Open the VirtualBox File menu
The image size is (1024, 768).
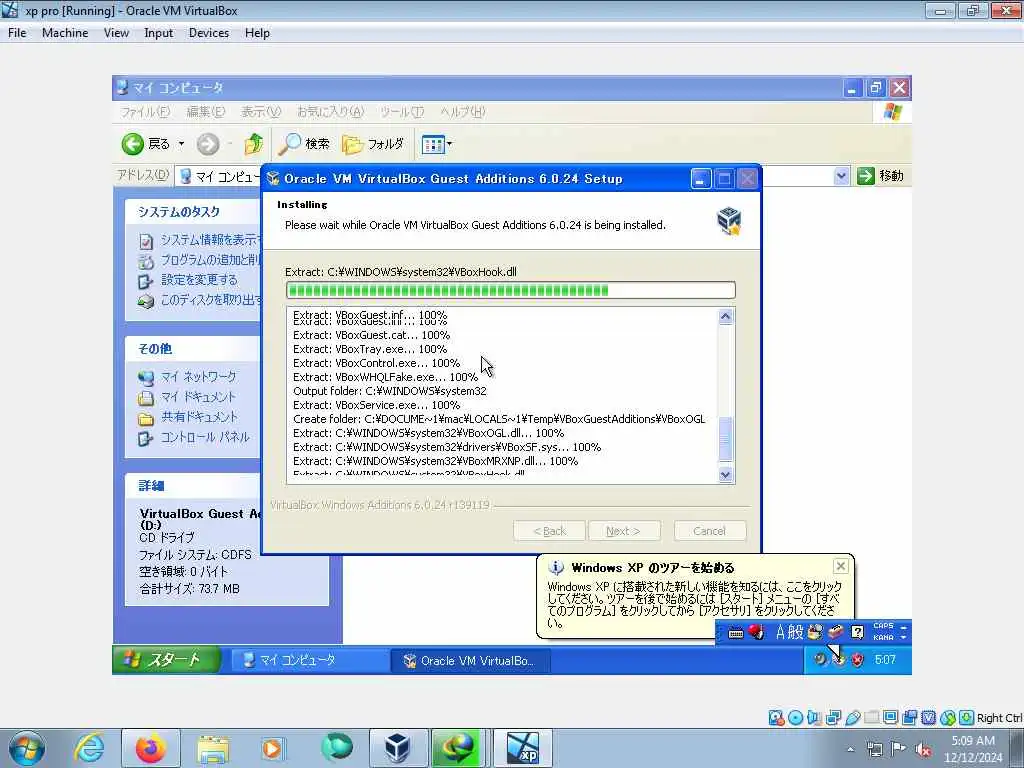[x=17, y=33]
